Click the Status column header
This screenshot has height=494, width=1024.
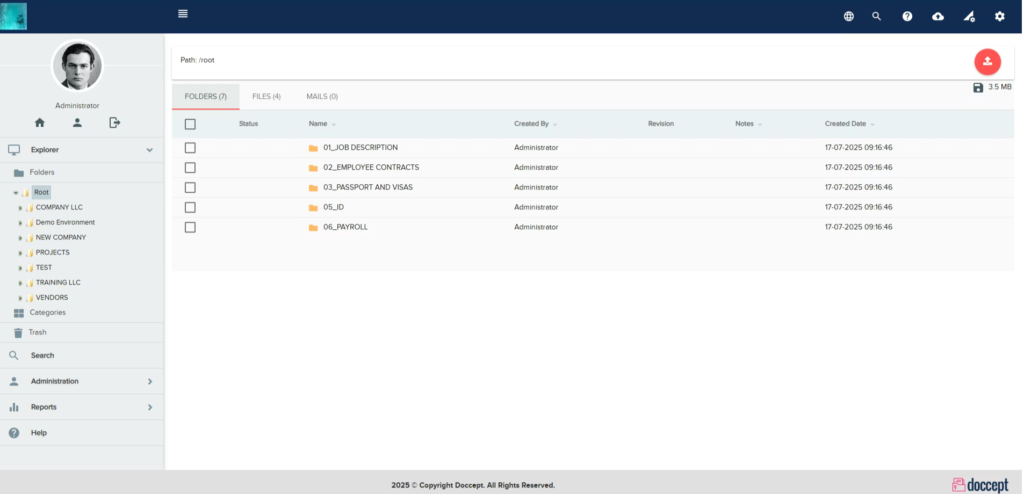pyautogui.click(x=248, y=124)
